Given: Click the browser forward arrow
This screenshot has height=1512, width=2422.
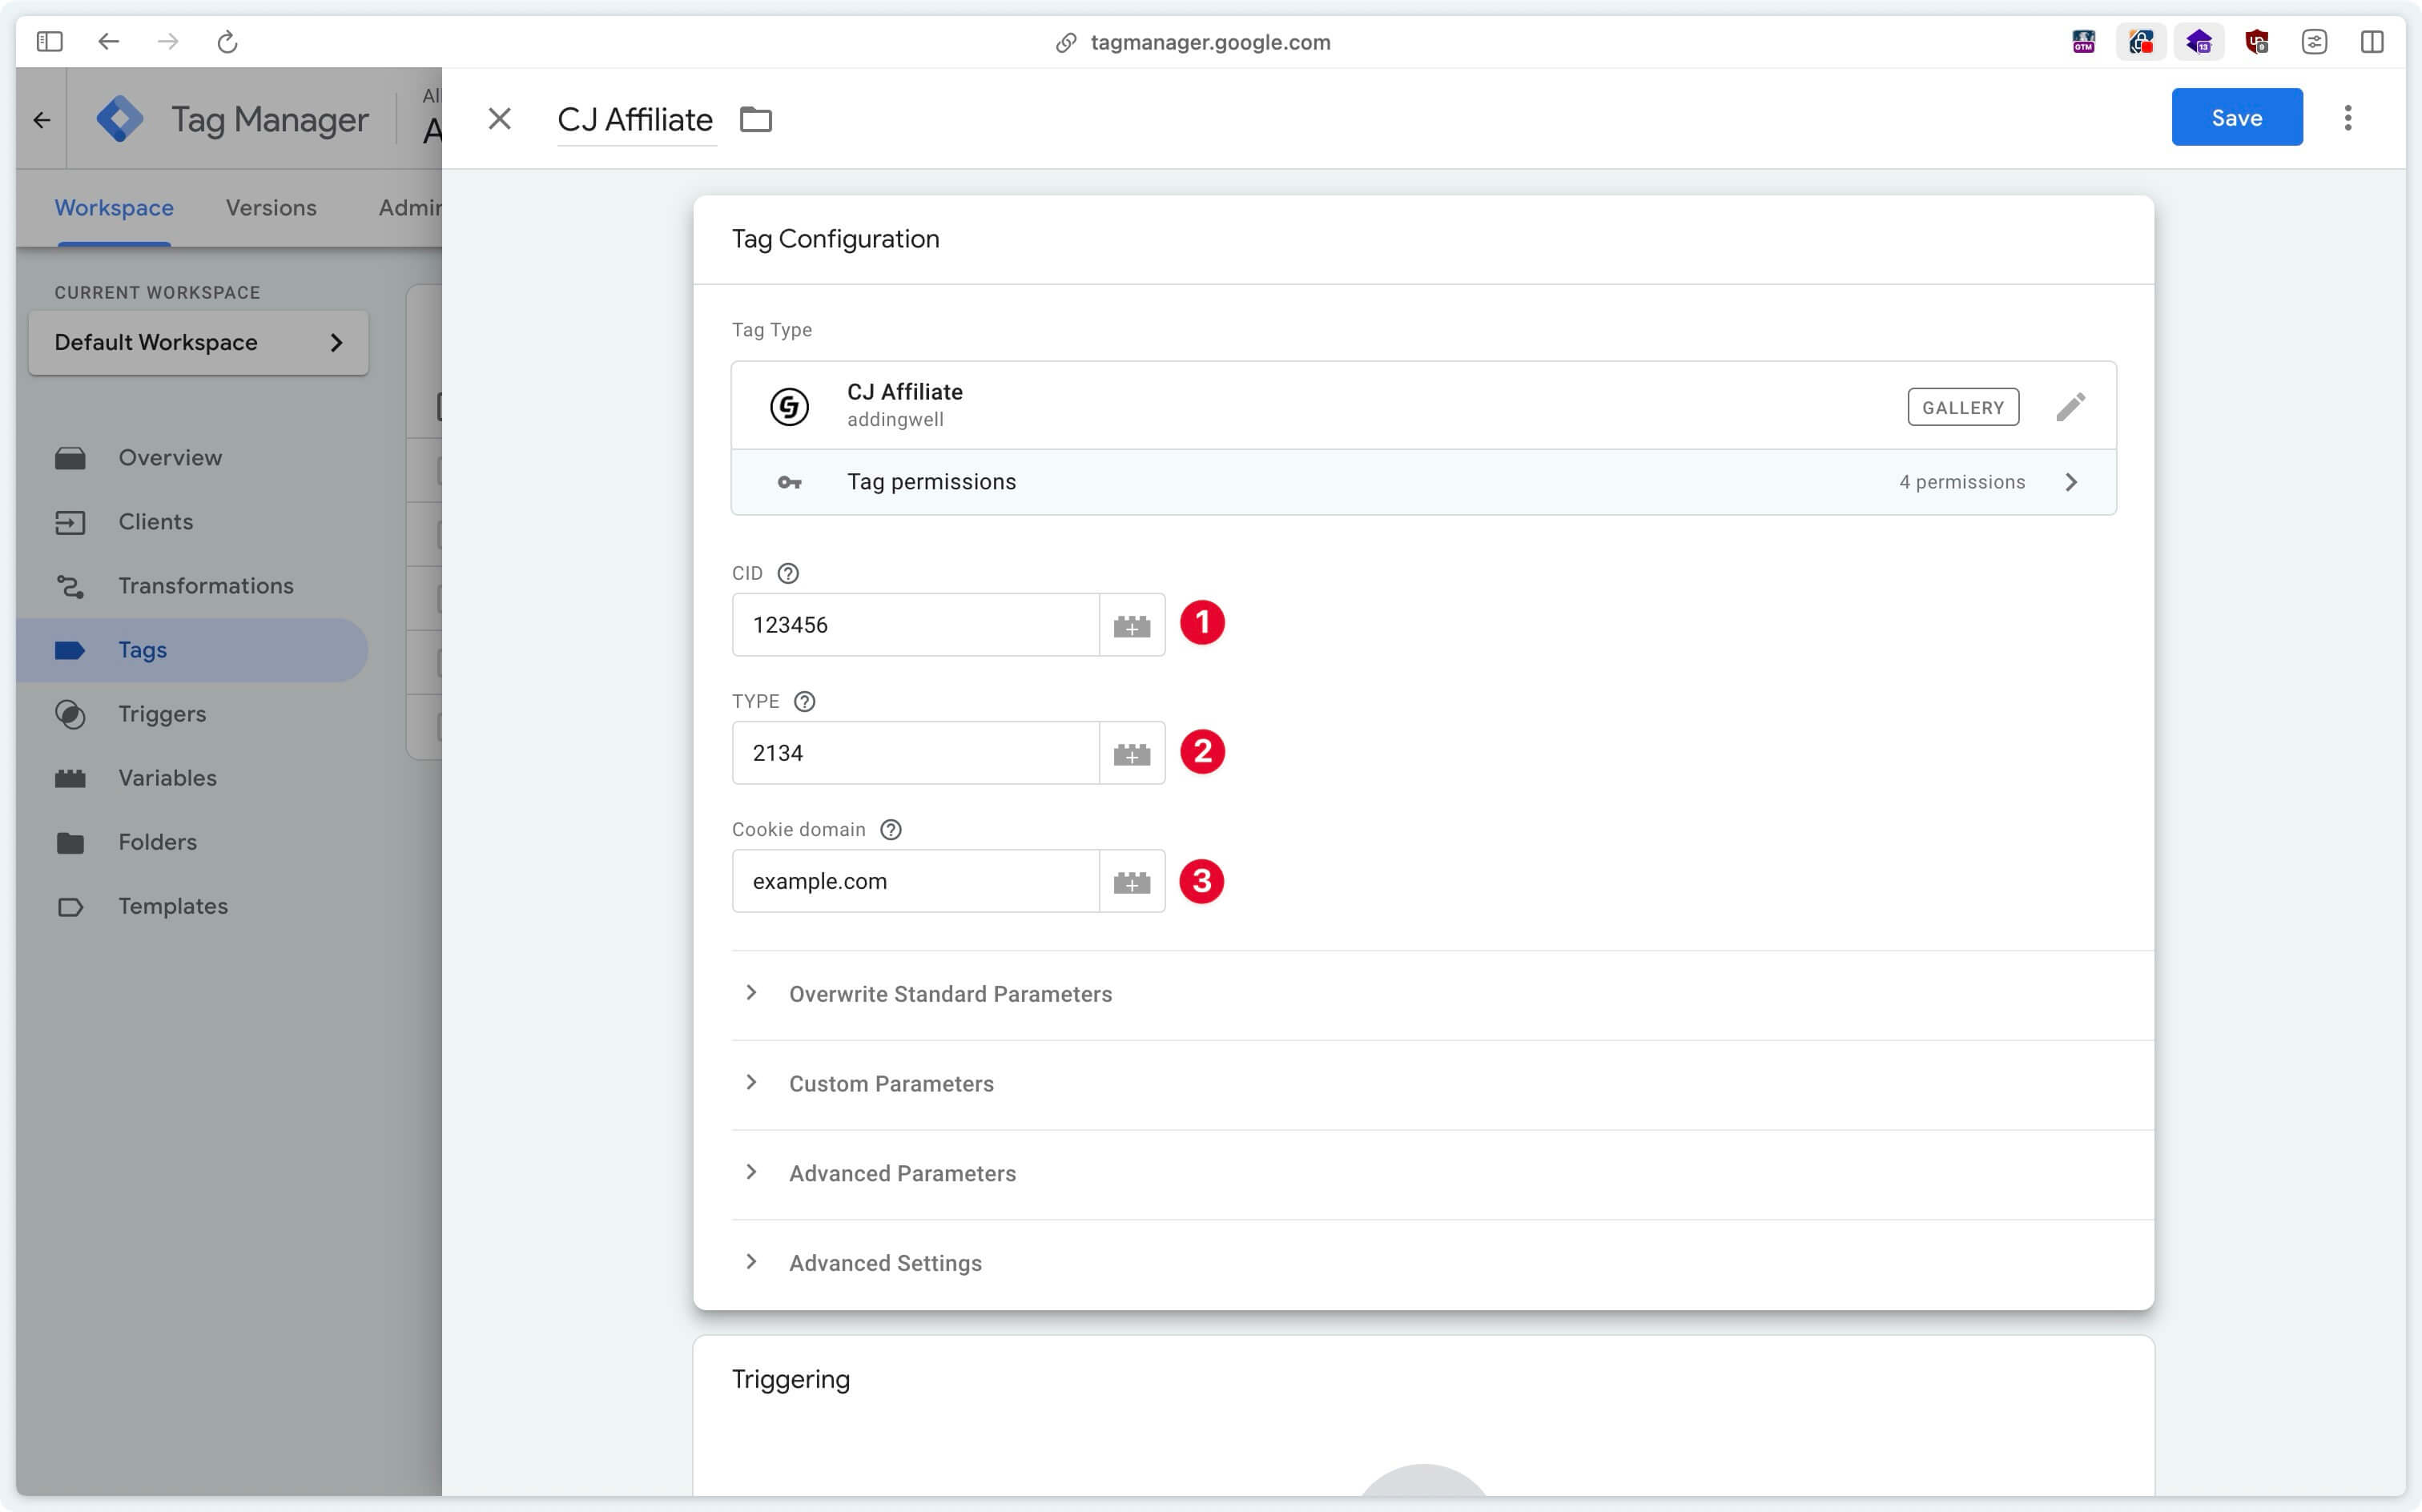Looking at the screenshot, I should click(x=168, y=41).
